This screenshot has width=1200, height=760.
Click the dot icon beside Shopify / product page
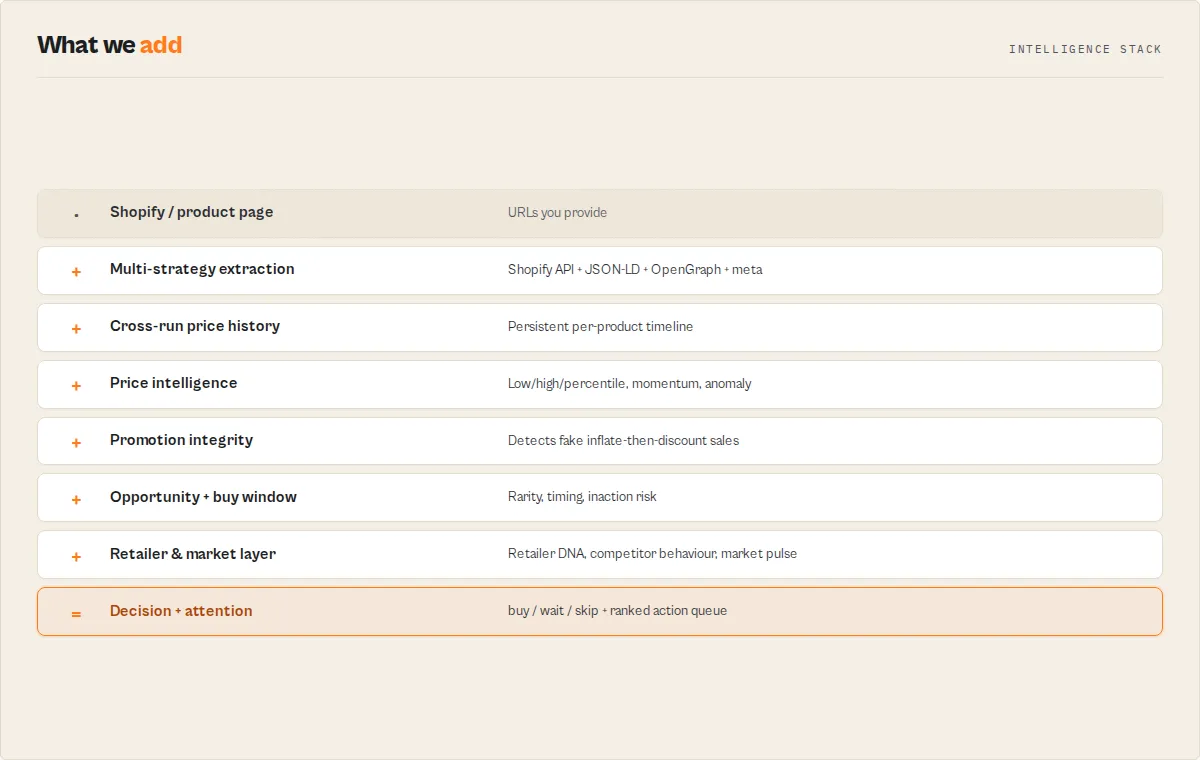(76, 215)
